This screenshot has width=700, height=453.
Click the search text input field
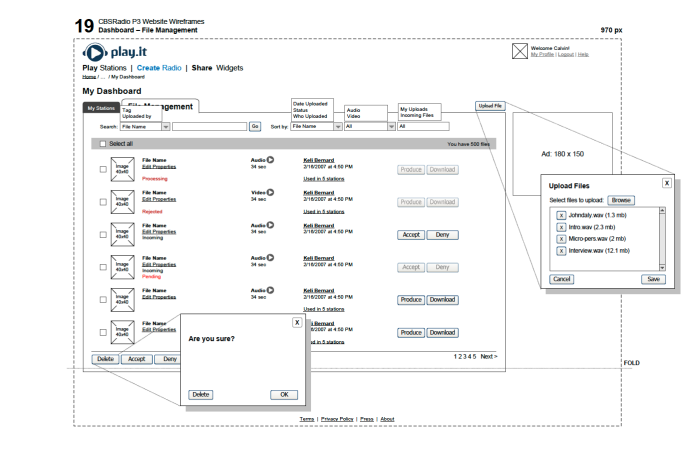tap(209, 127)
